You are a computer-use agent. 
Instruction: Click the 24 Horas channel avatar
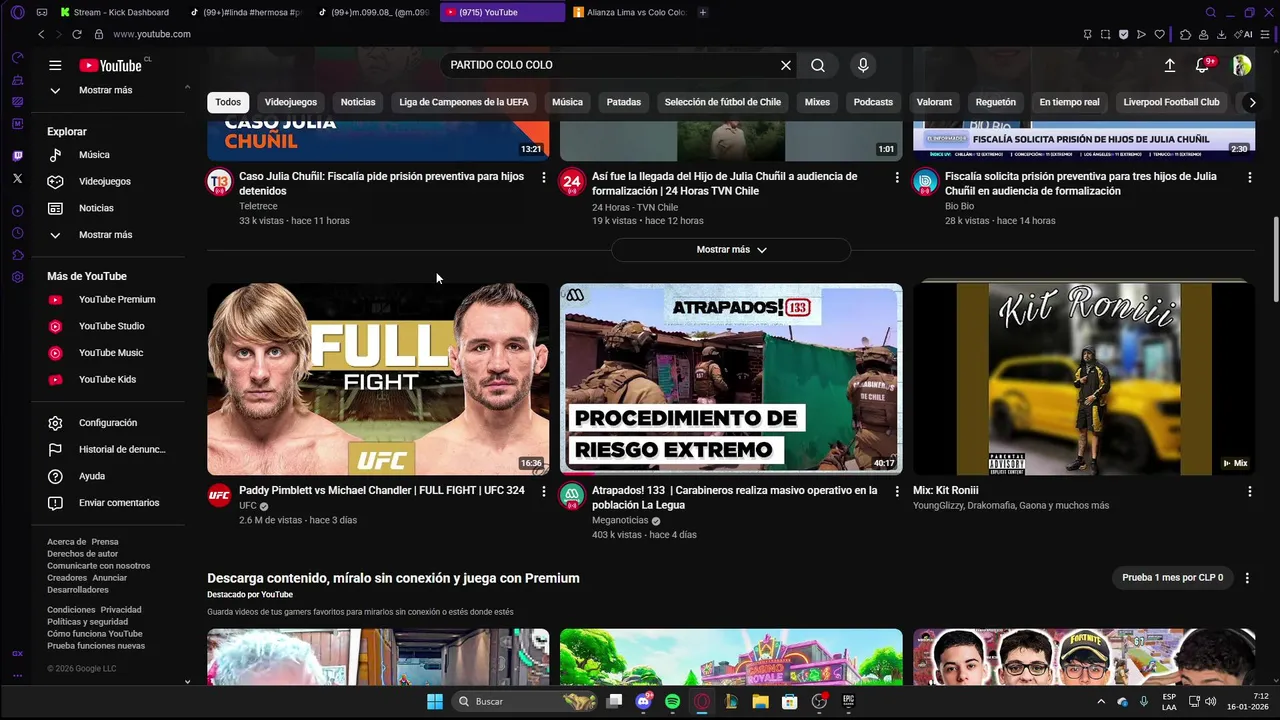(x=572, y=181)
